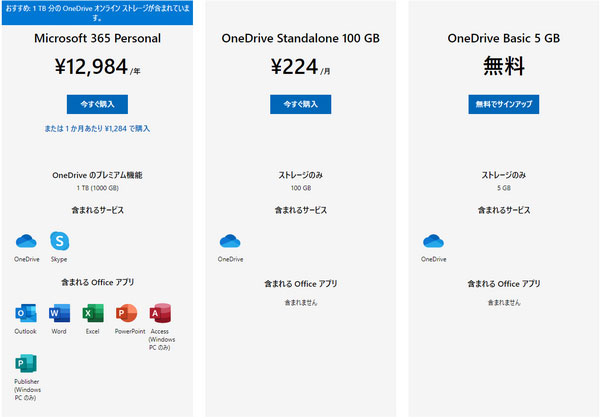Click OneDrive icon under Microsoft 365 Personal
The height and width of the screenshot is (418, 600).
coord(26,241)
